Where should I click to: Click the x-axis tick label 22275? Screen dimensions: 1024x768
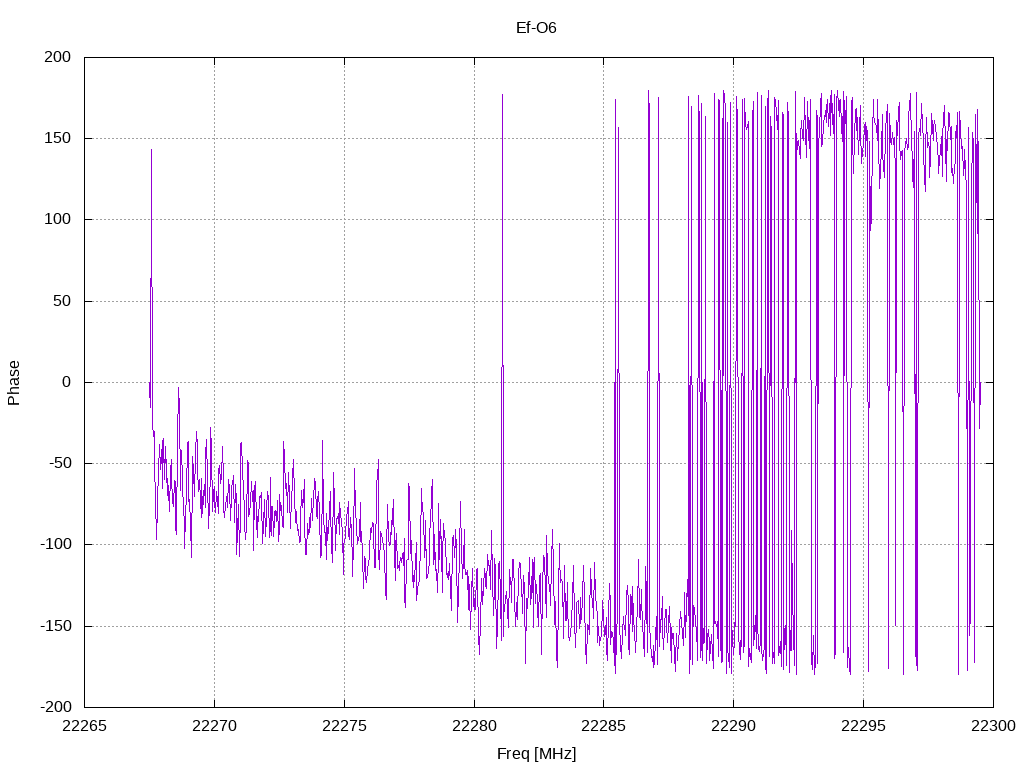coord(344,726)
